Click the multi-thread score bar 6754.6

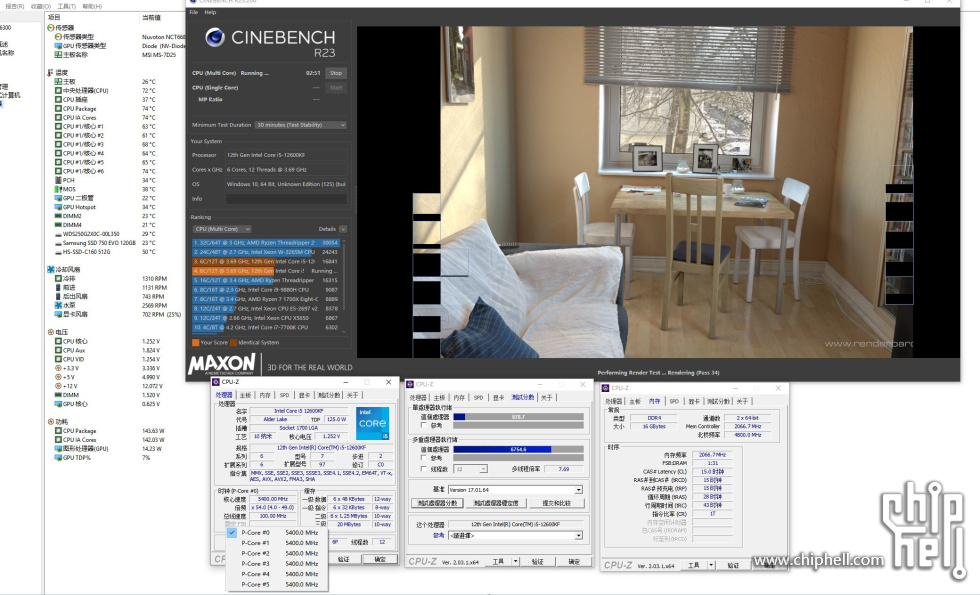(x=518, y=449)
